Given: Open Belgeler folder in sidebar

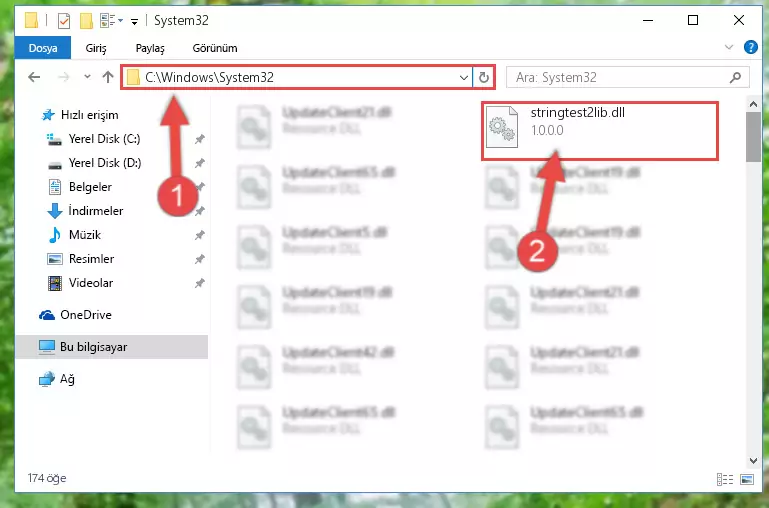Looking at the screenshot, I should (90, 187).
